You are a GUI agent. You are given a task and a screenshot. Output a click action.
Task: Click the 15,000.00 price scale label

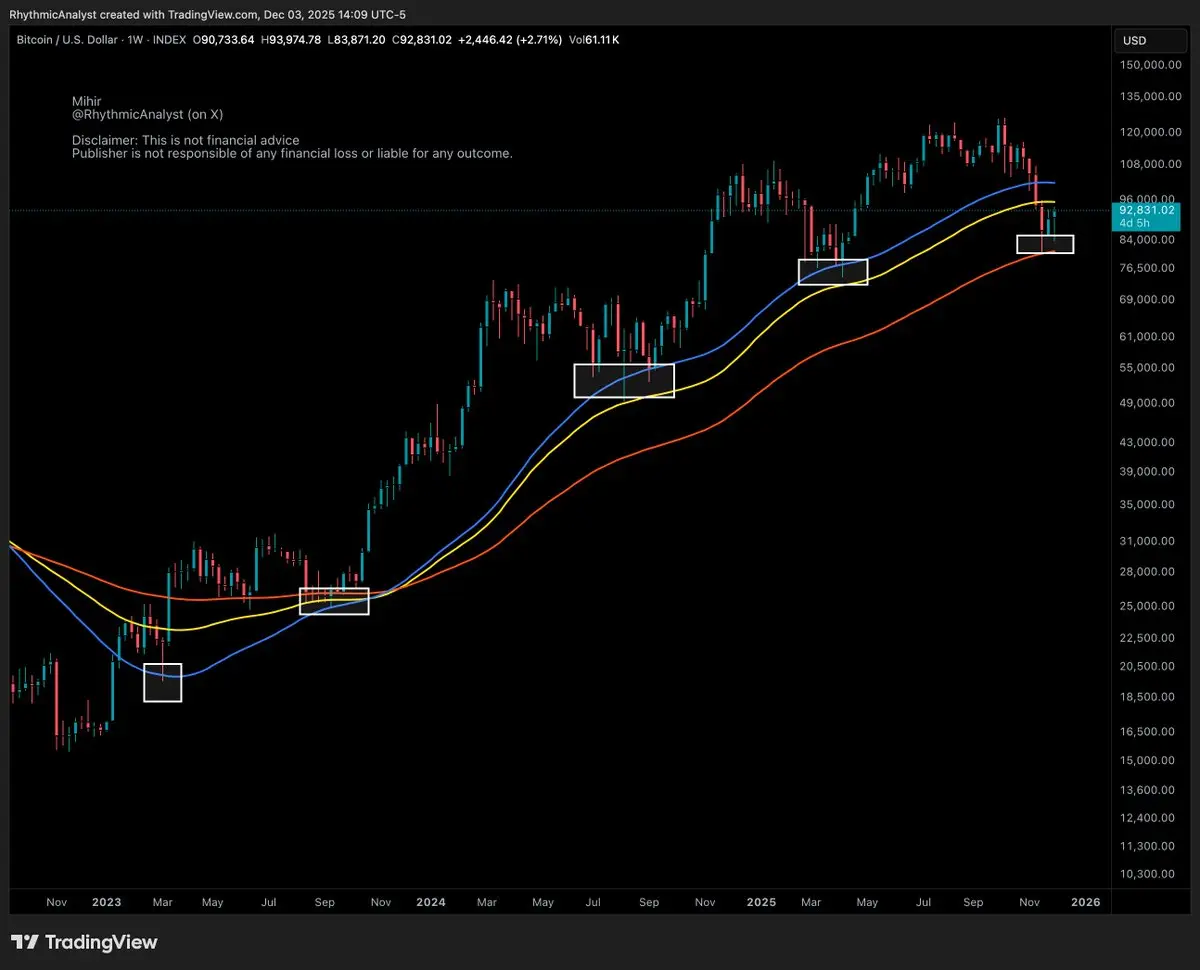click(x=1149, y=760)
